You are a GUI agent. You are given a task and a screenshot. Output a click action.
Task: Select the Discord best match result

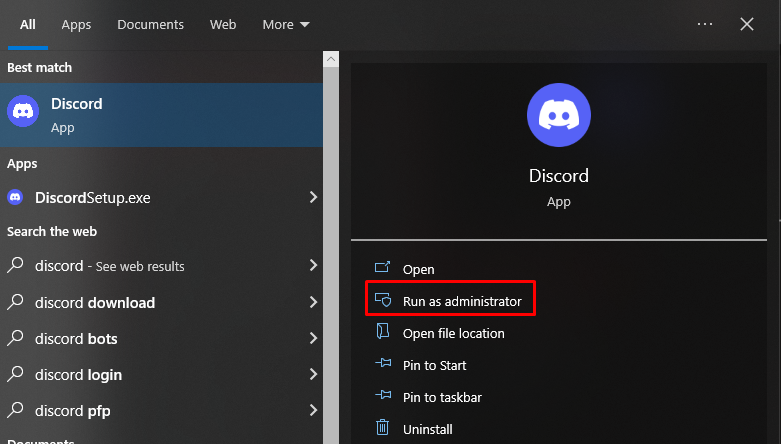point(161,115)
